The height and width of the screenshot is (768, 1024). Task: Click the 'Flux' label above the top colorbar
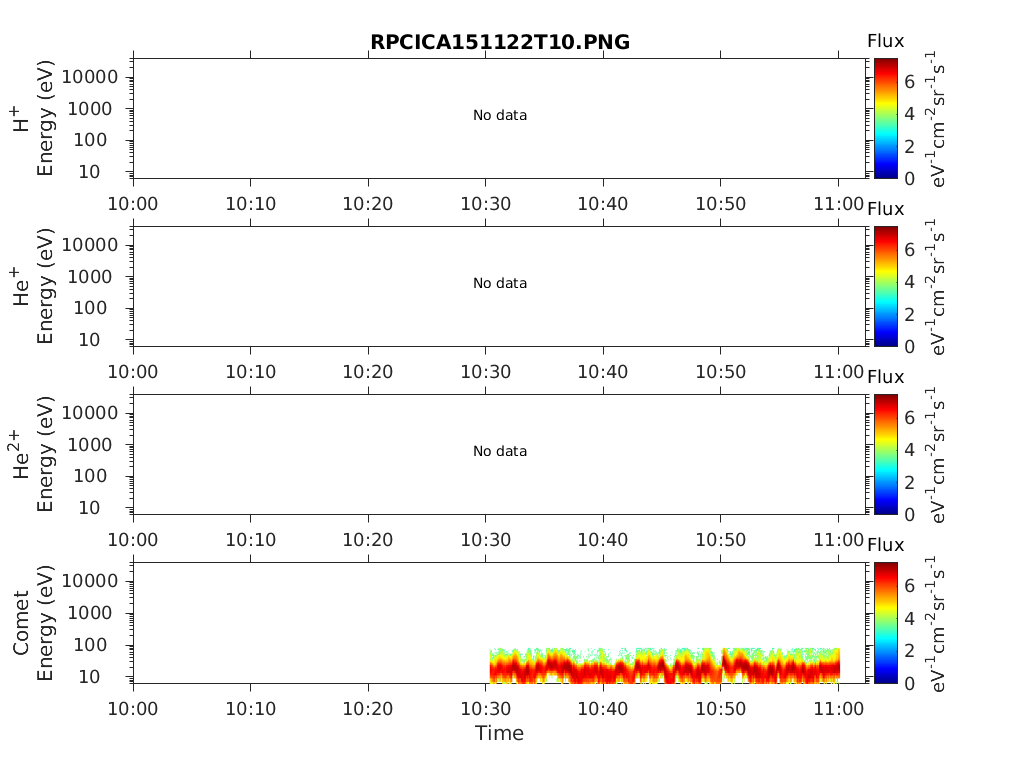[x=885, y=41]
